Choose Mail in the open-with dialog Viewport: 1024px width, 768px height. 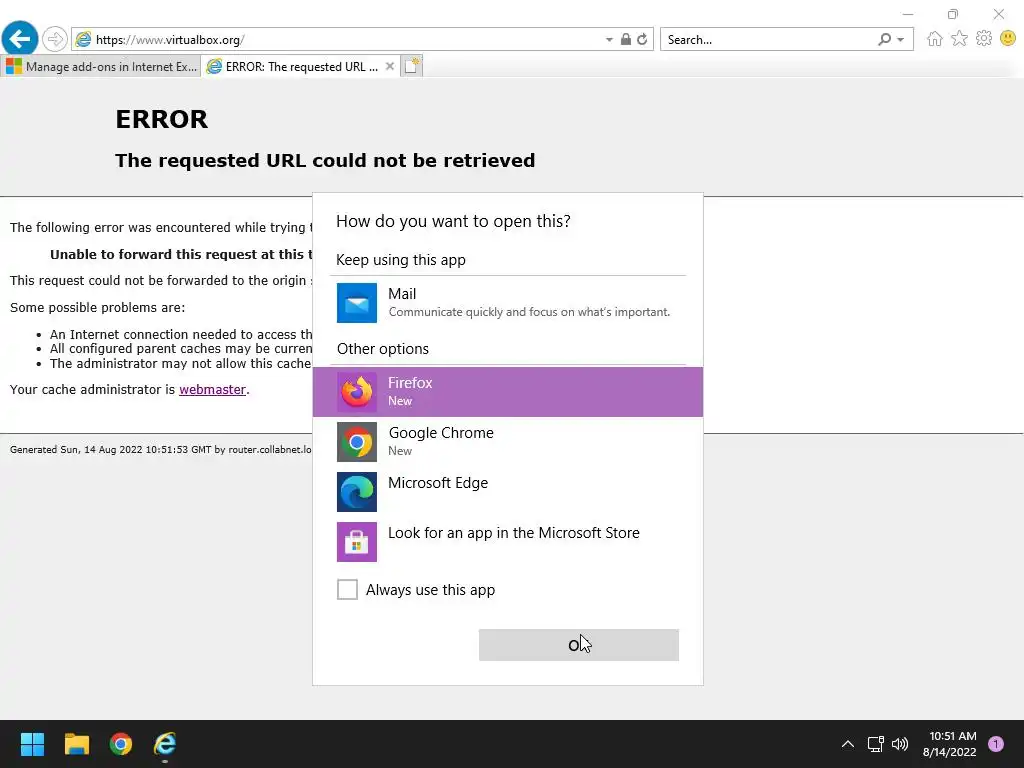[x=508, y=303]
